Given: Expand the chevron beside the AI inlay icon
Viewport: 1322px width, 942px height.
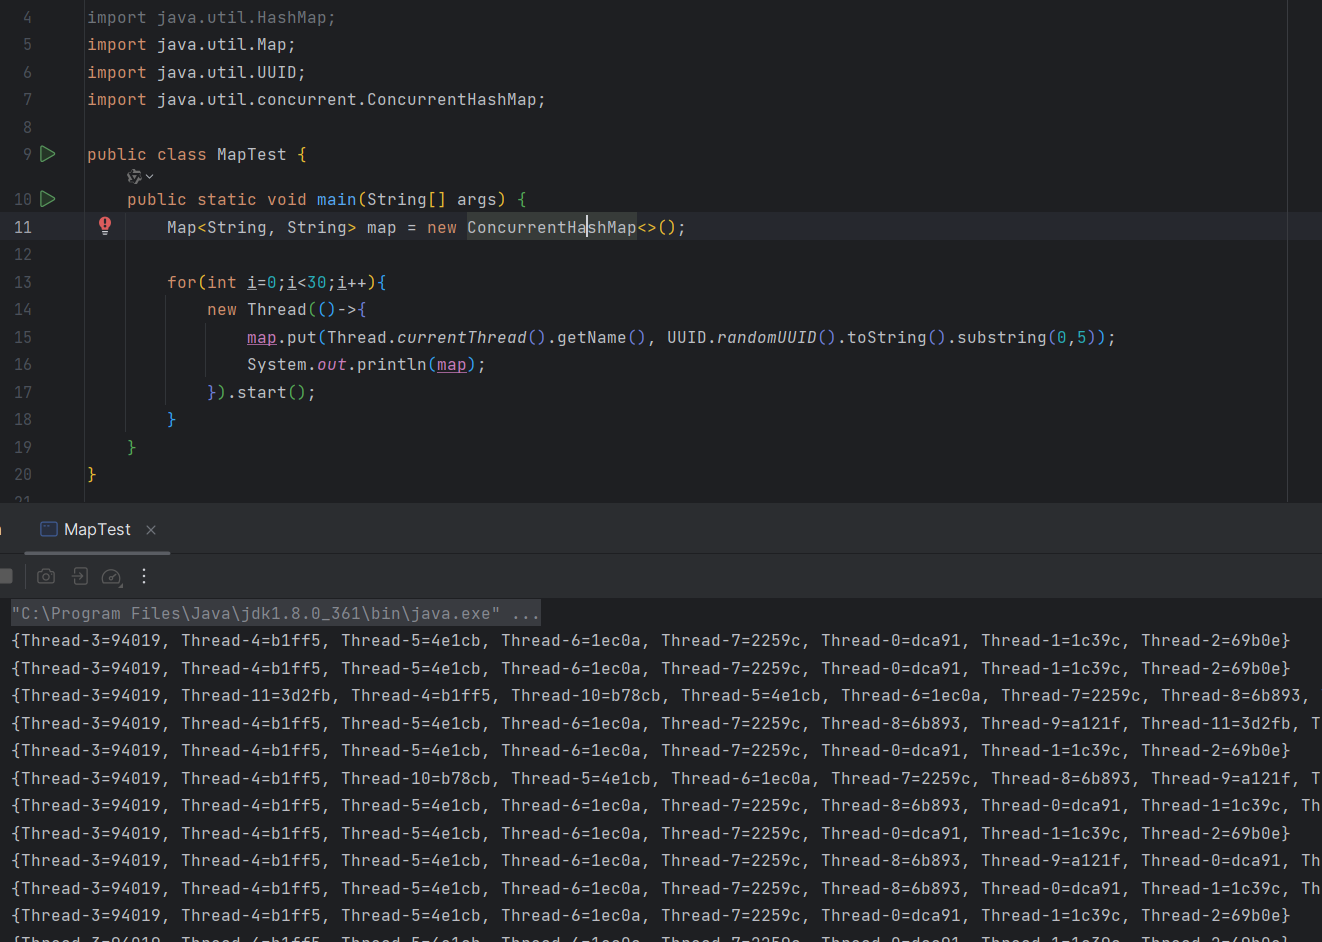Looking at the screenshot, I should pos(150,177).
